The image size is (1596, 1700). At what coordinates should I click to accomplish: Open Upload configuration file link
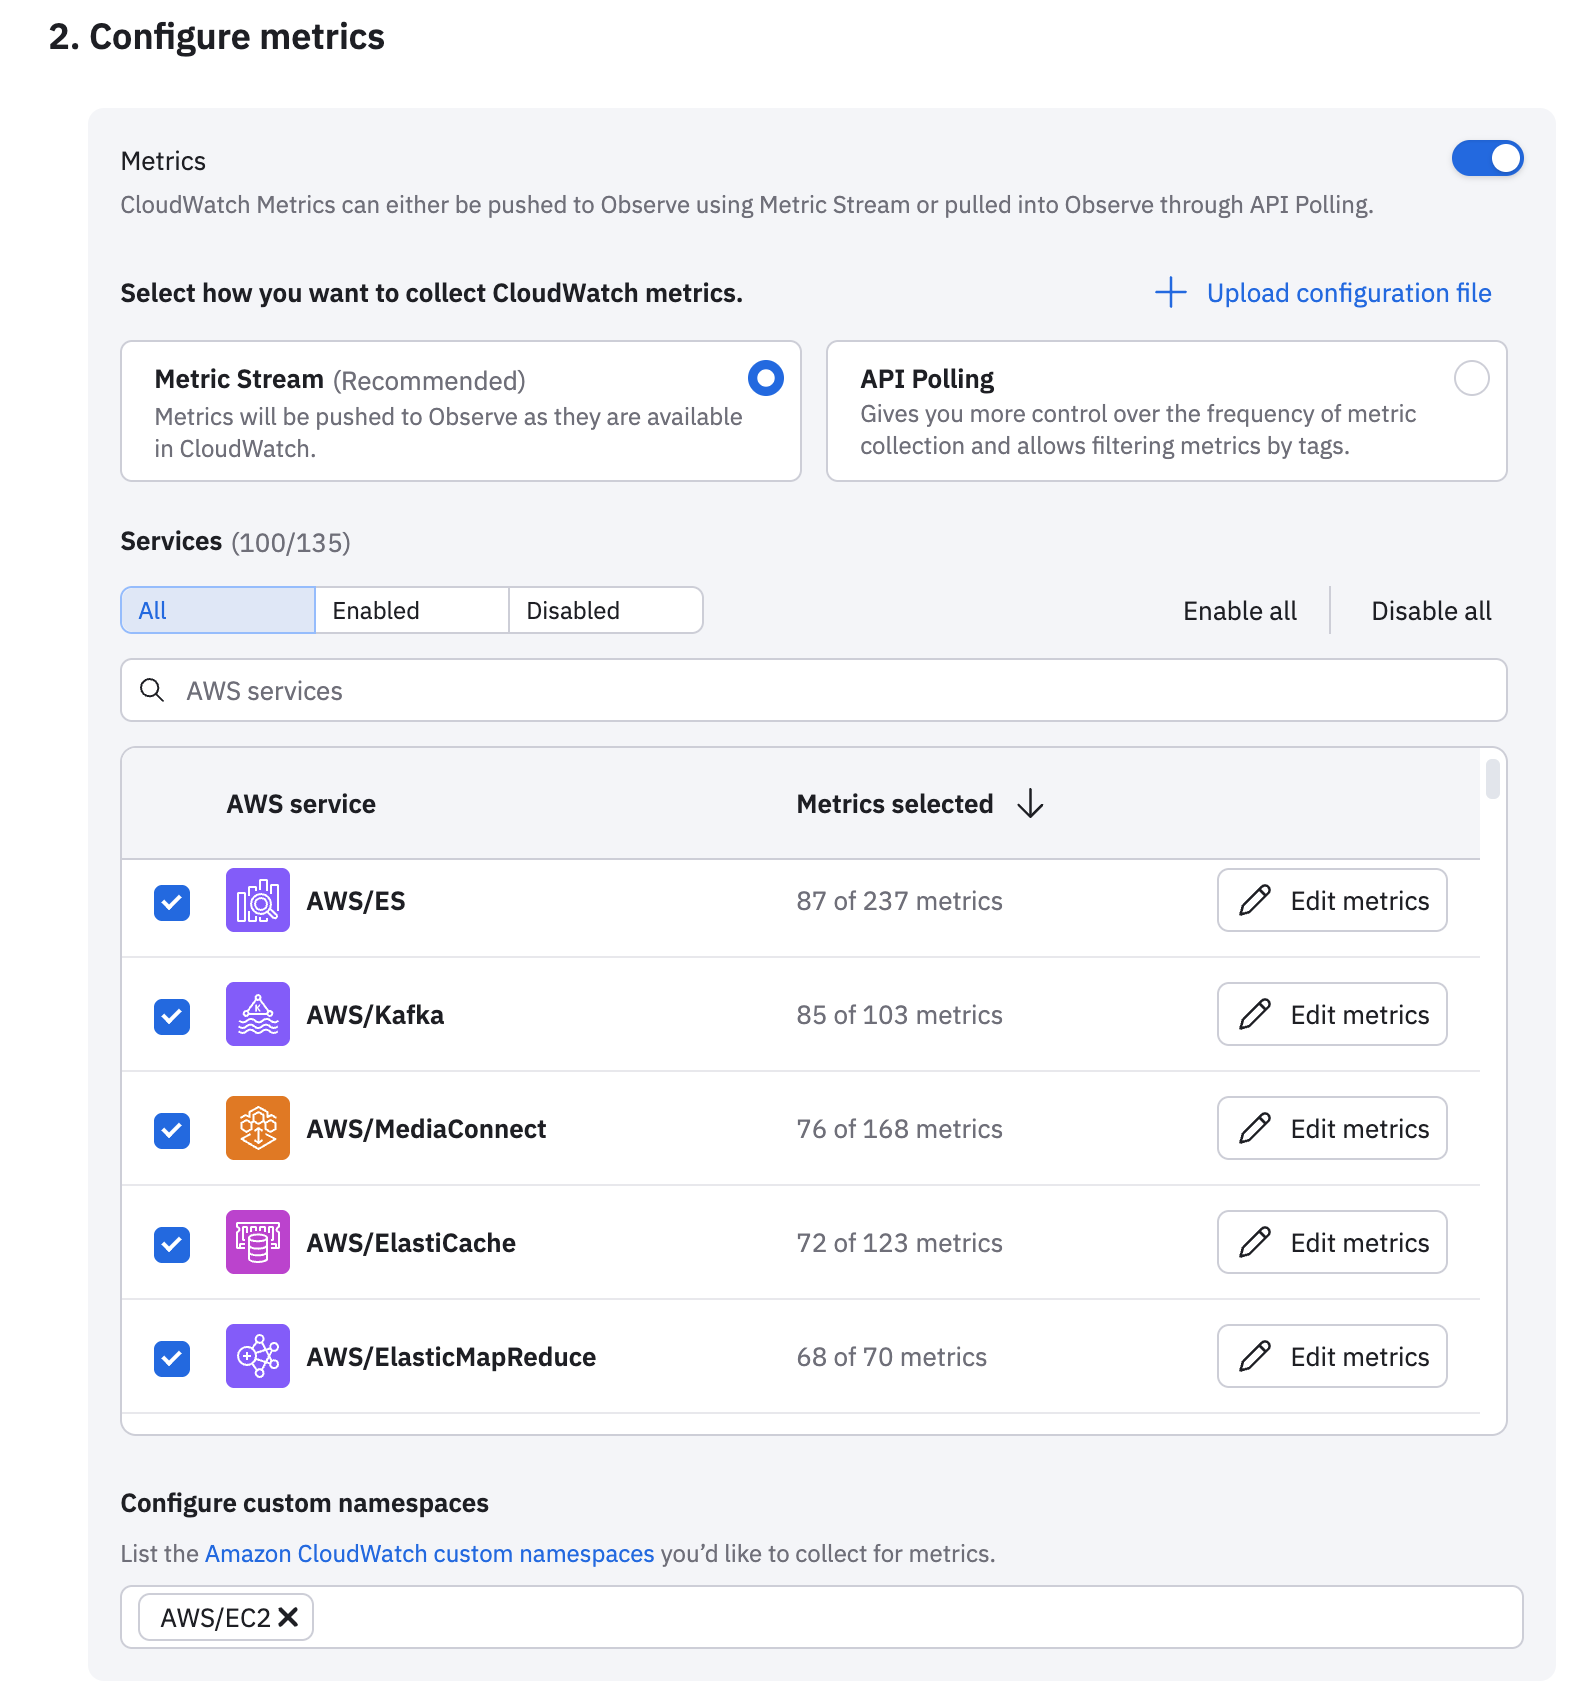coord(1349,293)
